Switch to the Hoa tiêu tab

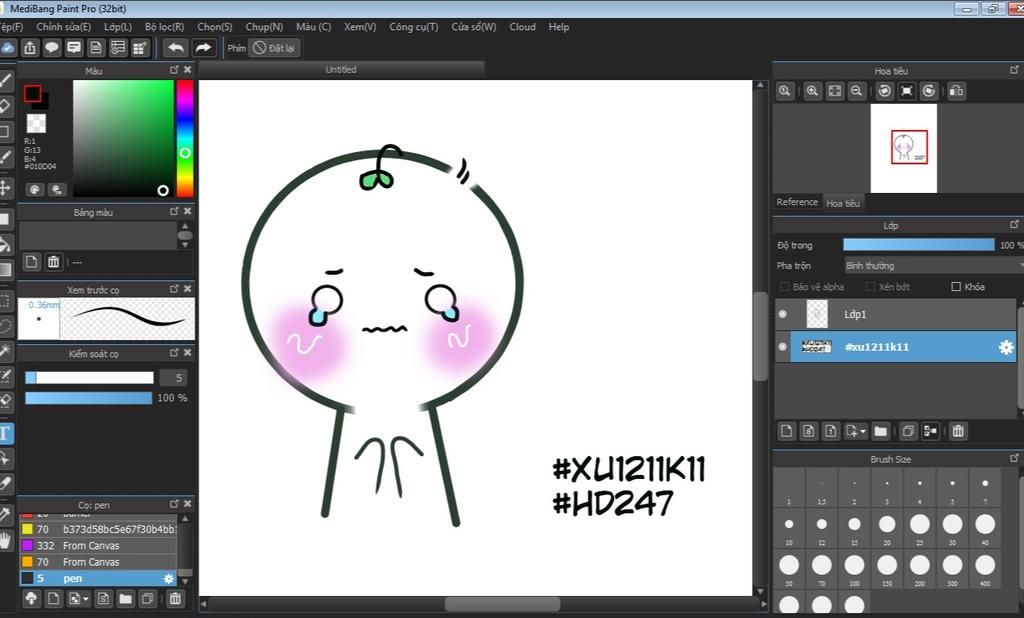pos(843,203)
